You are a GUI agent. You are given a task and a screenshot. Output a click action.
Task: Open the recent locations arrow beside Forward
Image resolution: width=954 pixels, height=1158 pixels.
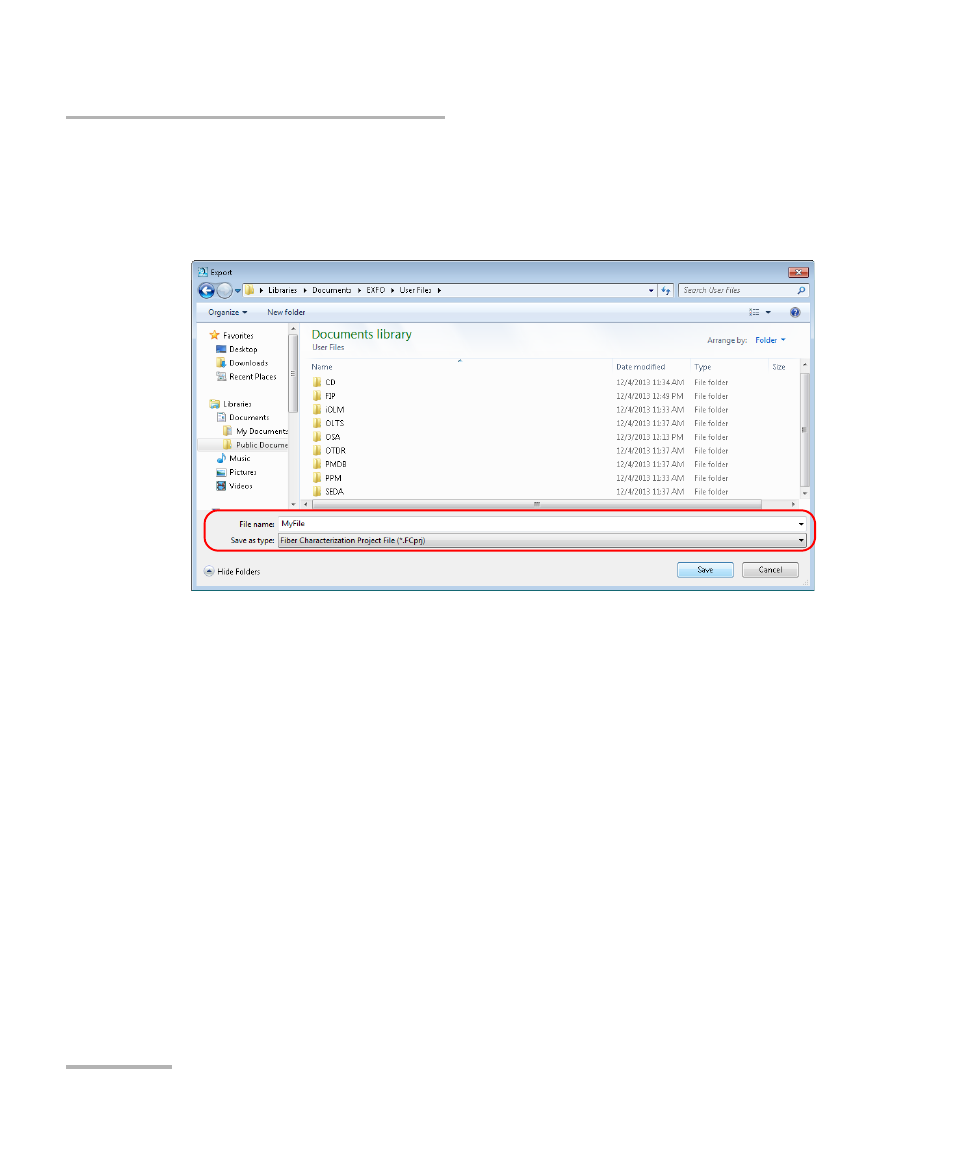coord(238,291)
